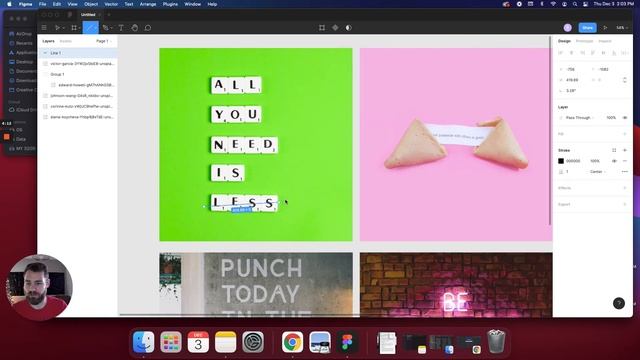Click the Align bottom icon
640x360 pixels.
coord(614,53)
